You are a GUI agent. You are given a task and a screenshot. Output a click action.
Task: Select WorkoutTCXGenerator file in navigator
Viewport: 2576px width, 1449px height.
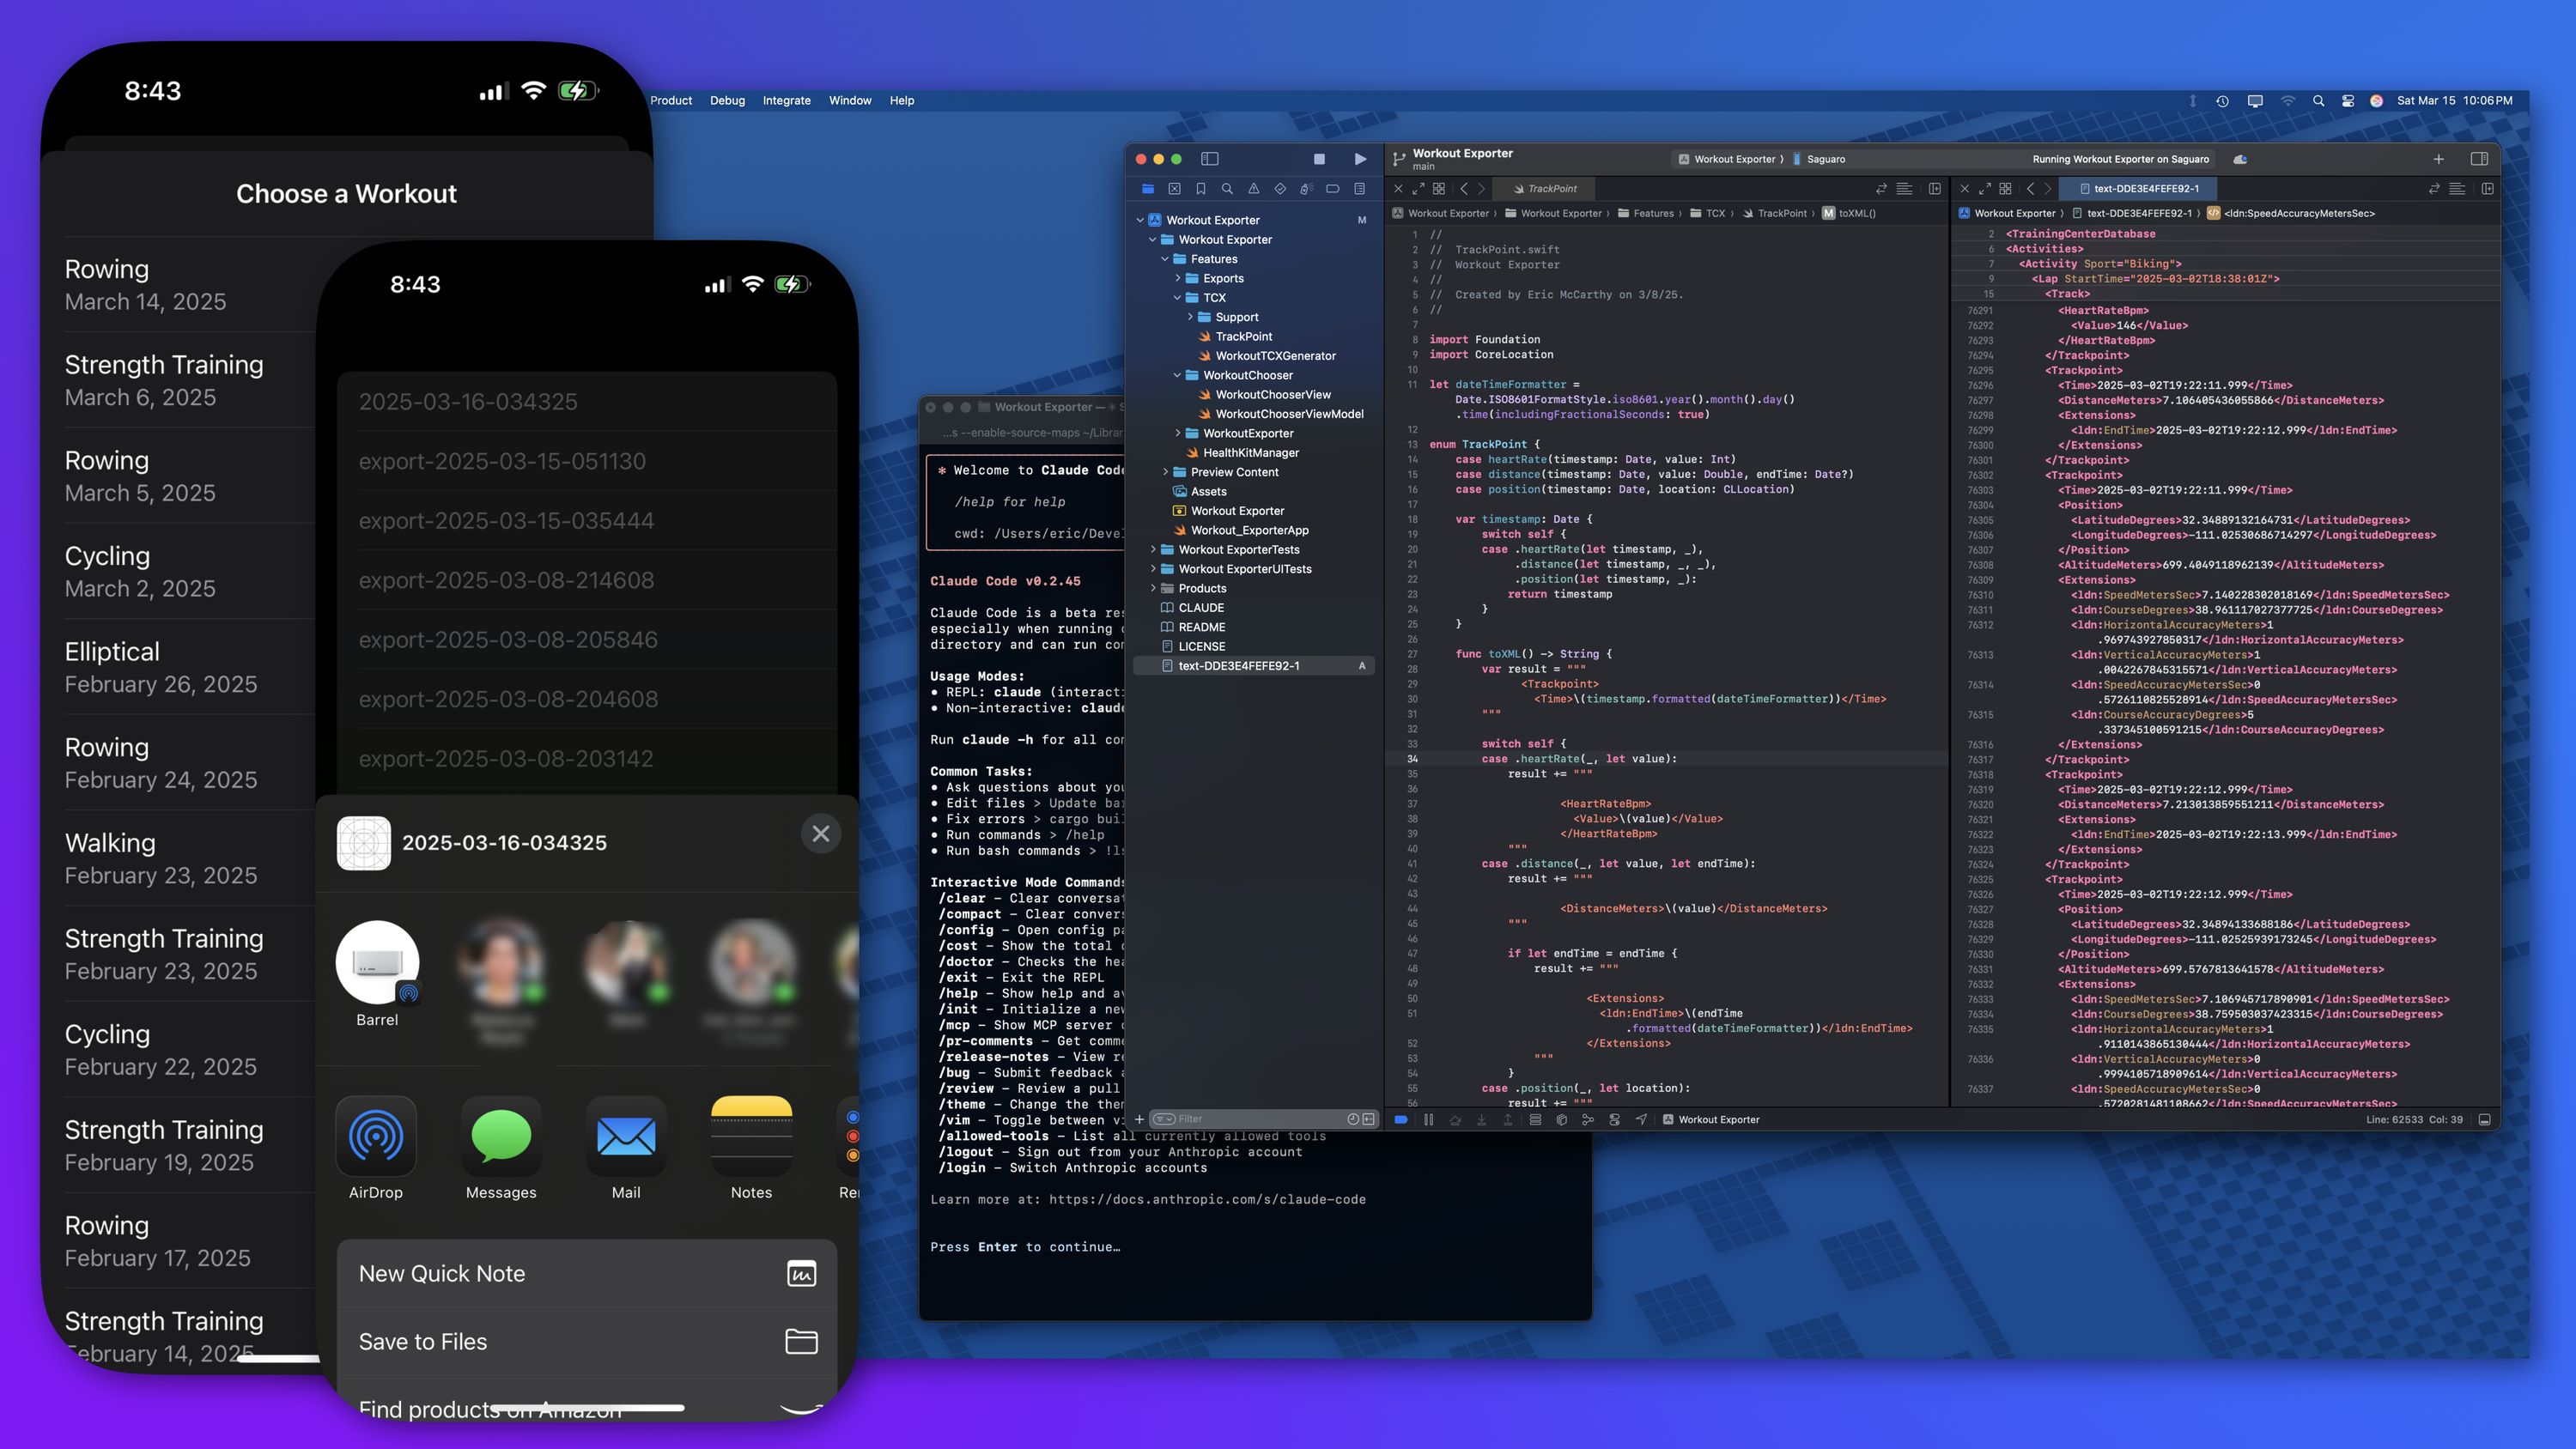pos(1275,356)
